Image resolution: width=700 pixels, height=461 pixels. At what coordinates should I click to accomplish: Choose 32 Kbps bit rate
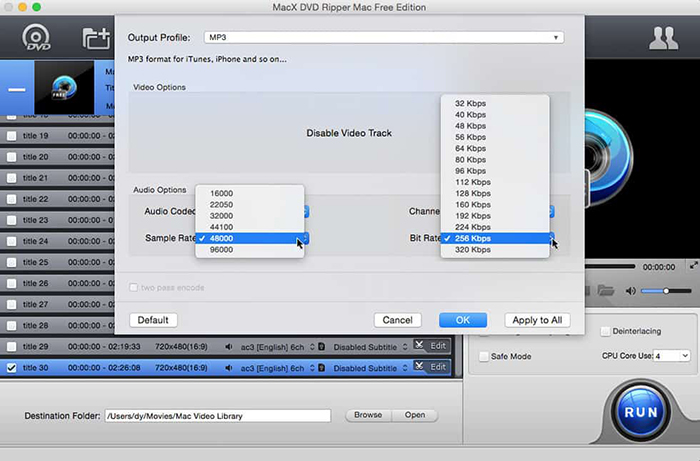(495, 103)
